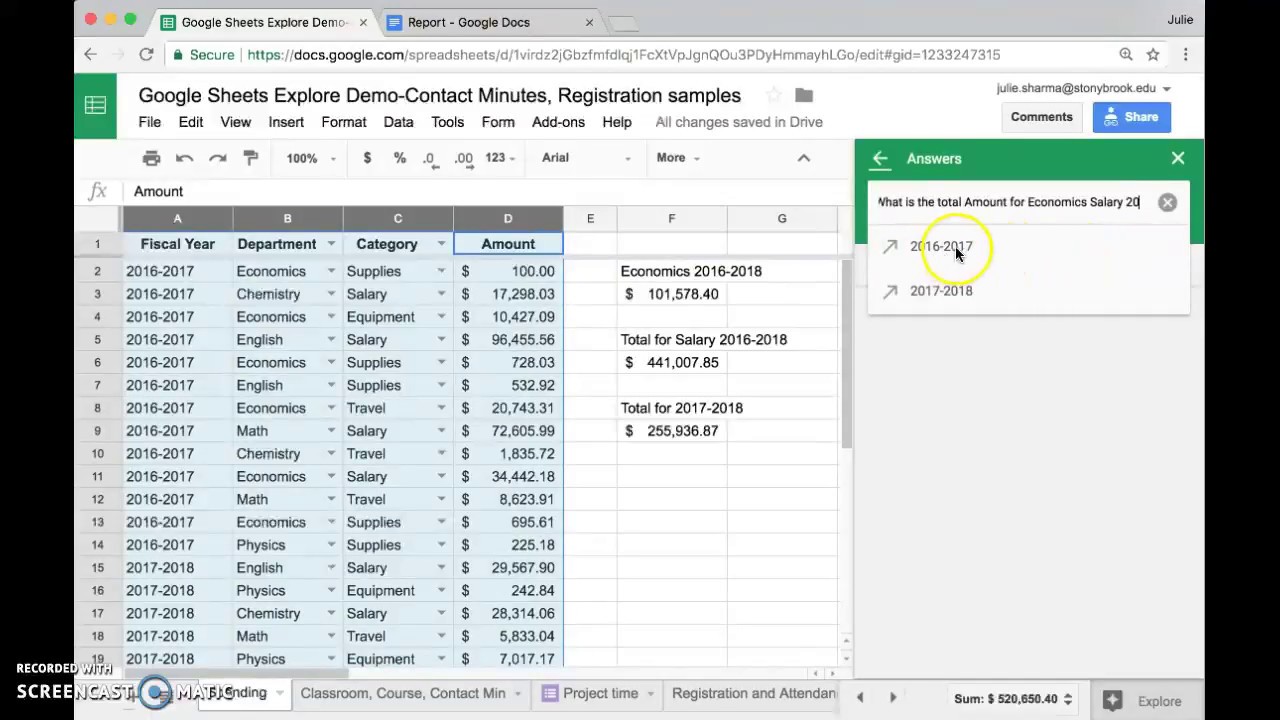
Task: Click the question input field
Action: [x=1008, y=202]
